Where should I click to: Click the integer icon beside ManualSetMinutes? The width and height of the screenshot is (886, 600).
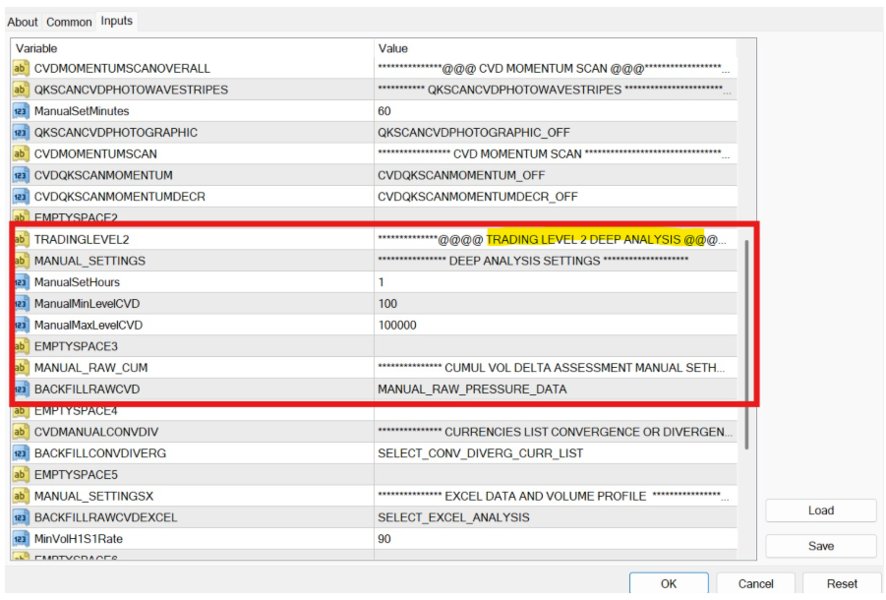(x=20, y=111)
